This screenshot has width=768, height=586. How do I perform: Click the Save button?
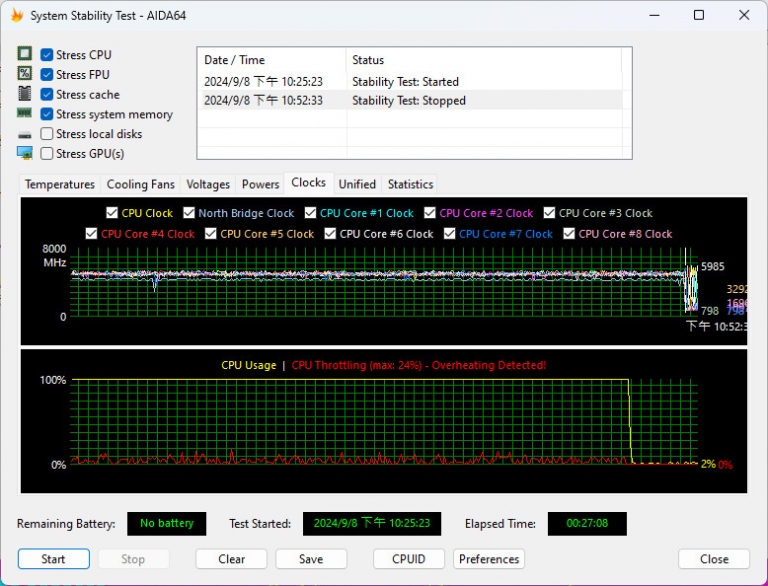click(311, 559)
